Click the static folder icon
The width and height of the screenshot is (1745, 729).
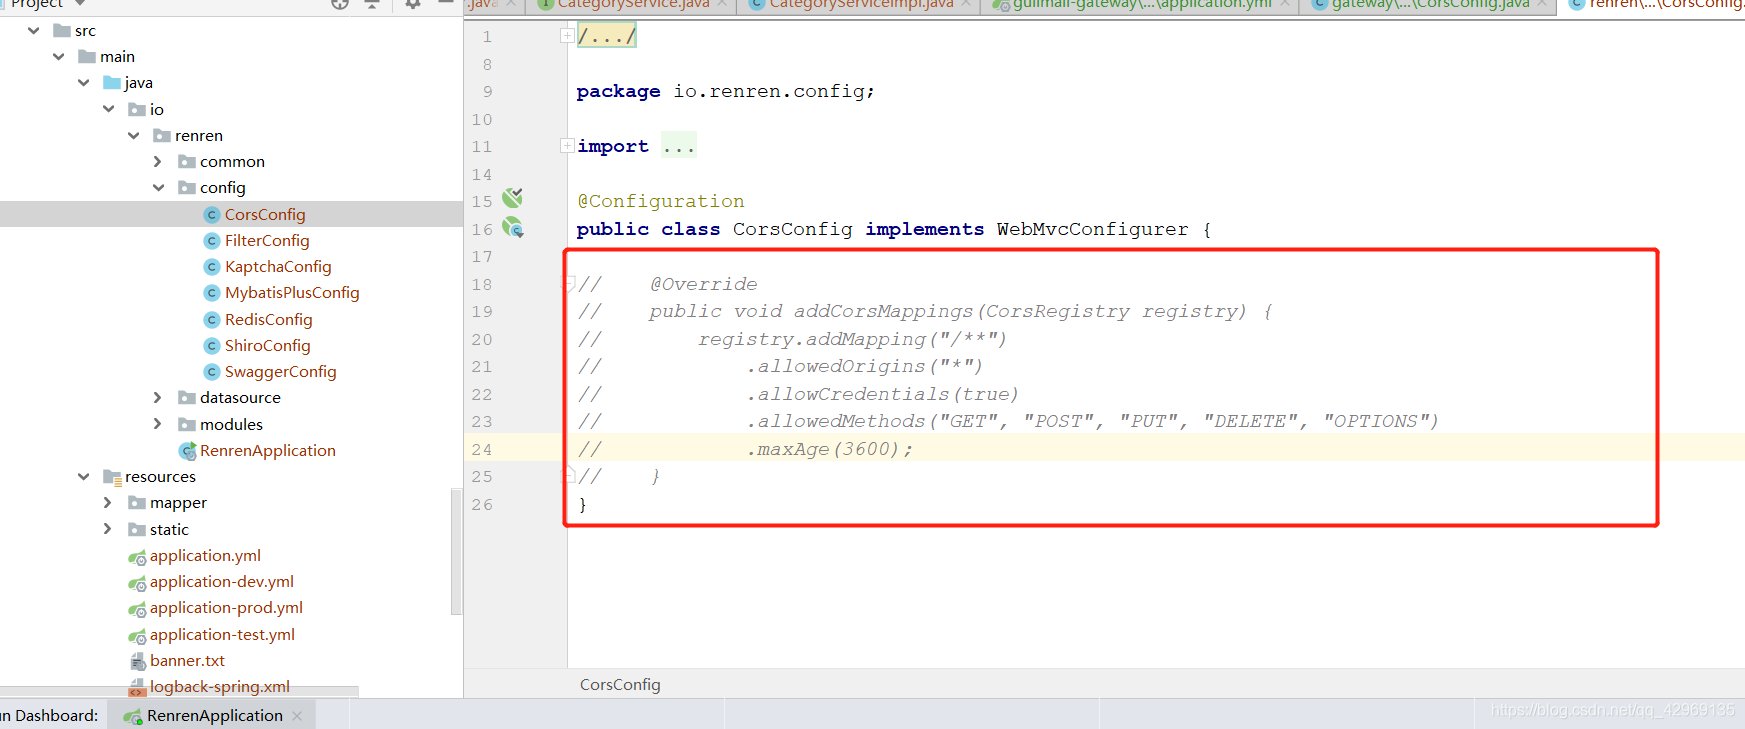pyautogui.click(x=137, y=530)
